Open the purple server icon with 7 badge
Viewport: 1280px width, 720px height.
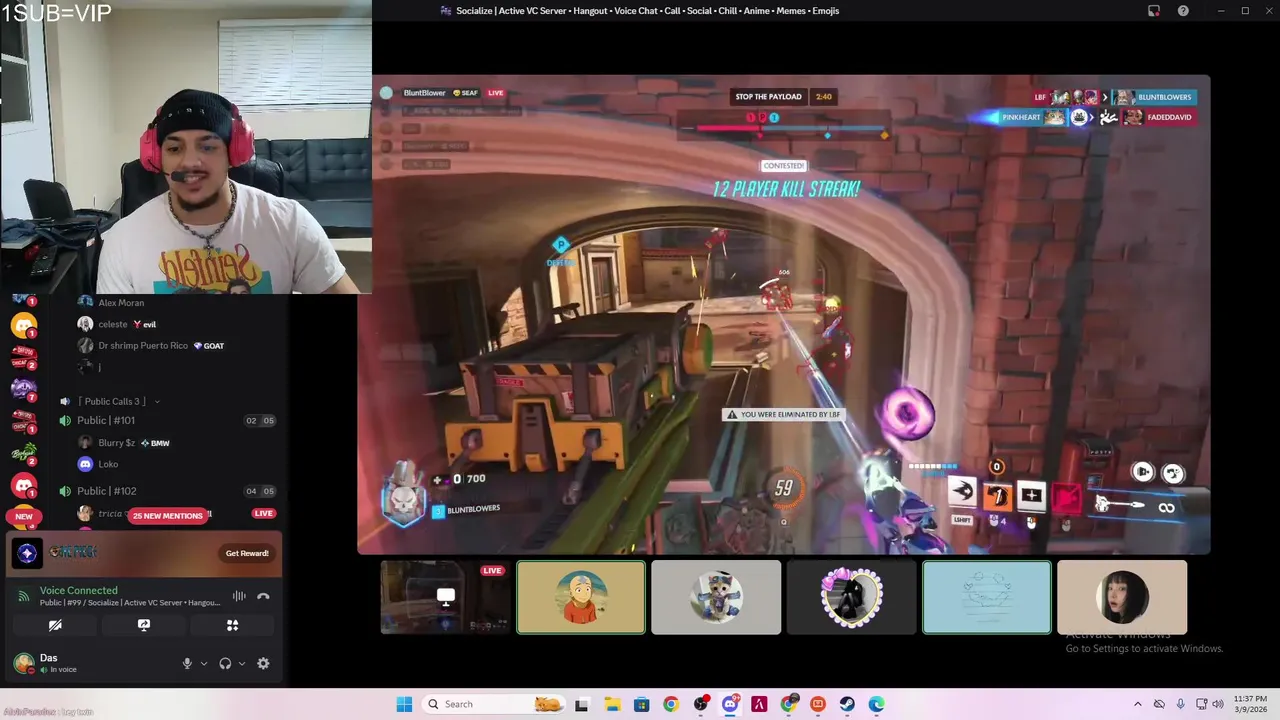(24, 388)
